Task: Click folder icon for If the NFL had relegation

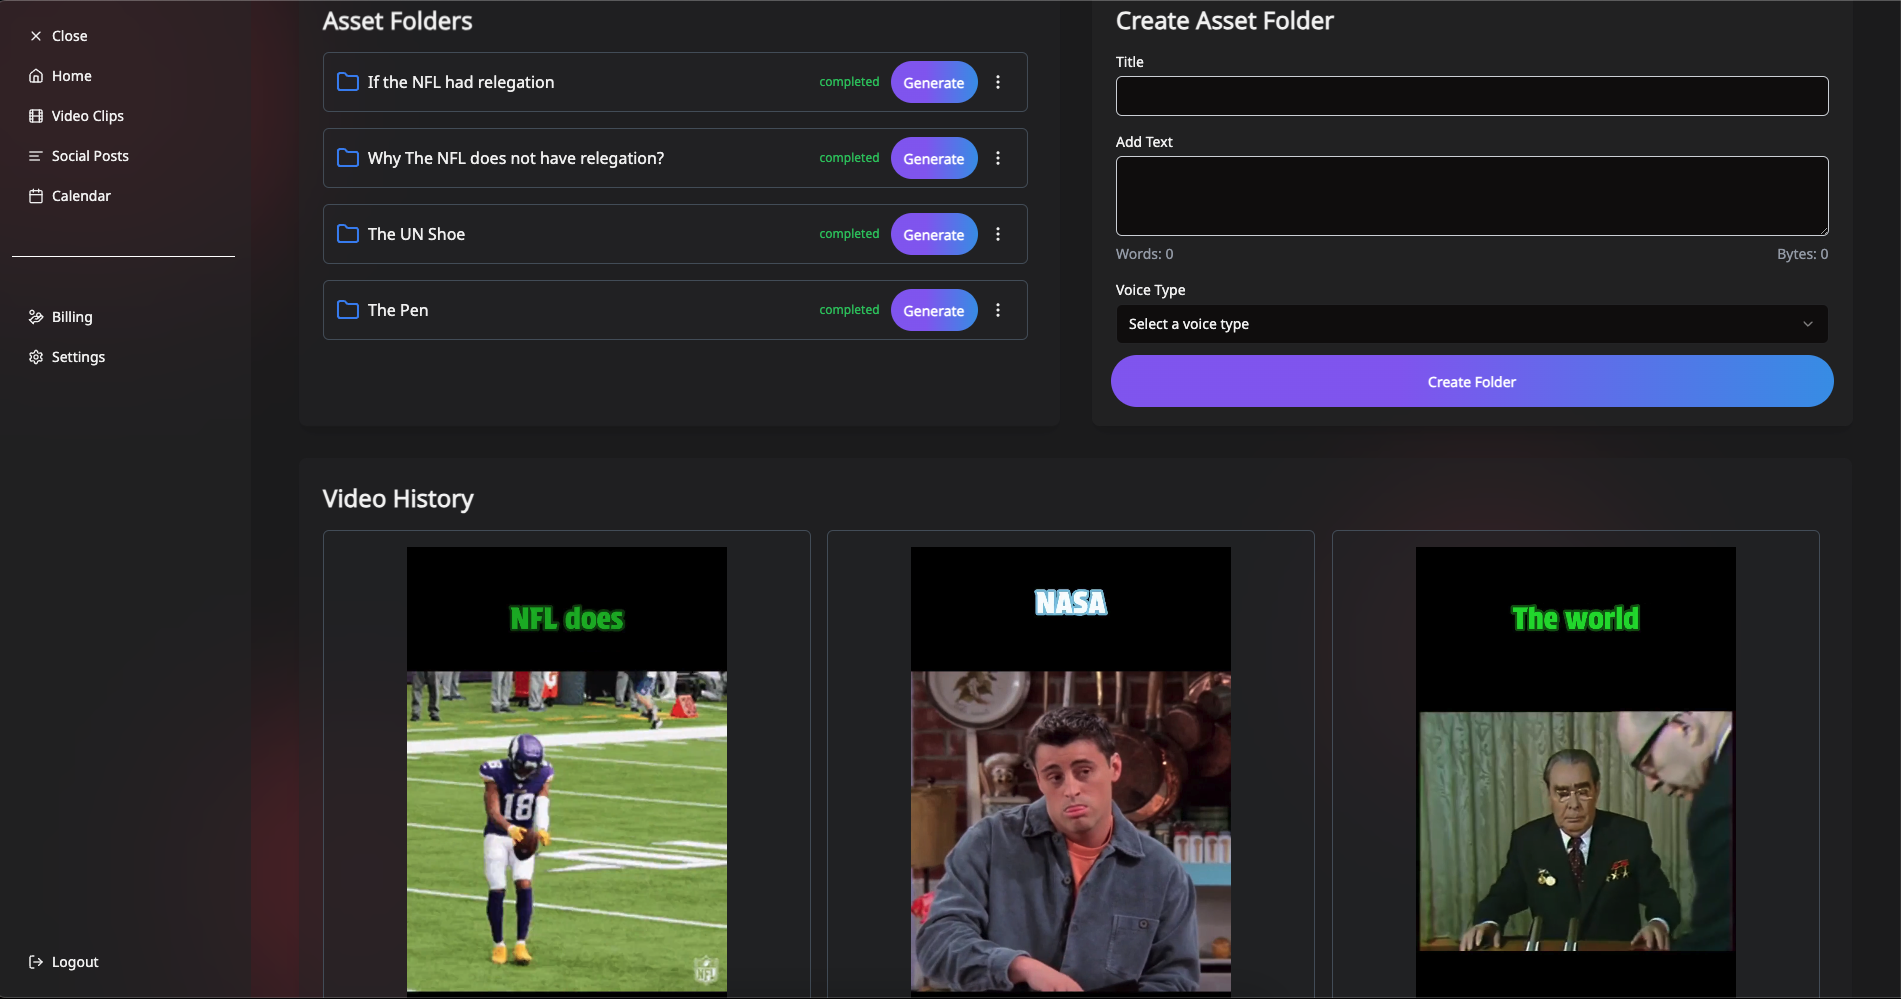Action: coord(348,82)
